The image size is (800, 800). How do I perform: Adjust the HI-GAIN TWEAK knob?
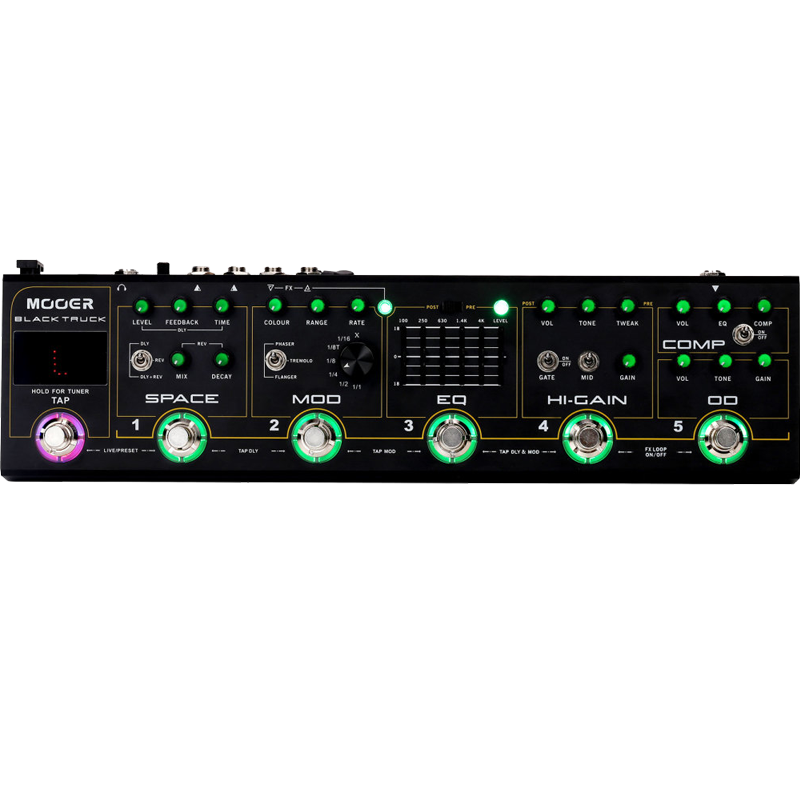[628, 306]
